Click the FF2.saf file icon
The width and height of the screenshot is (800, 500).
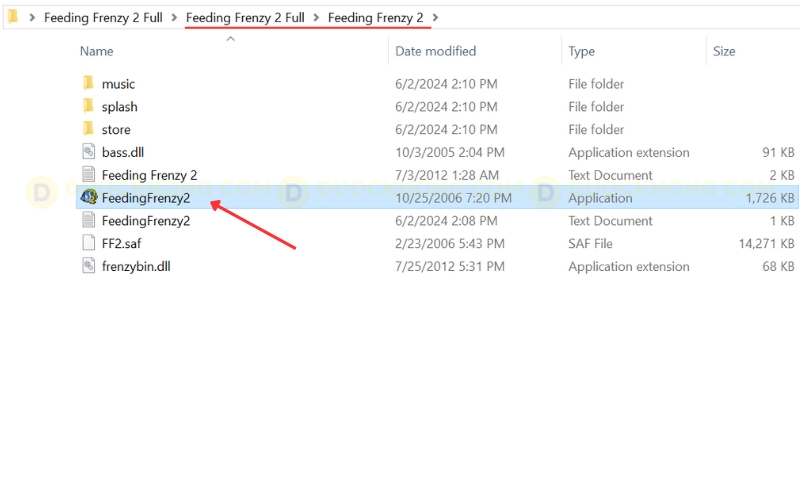pos(89,243)
